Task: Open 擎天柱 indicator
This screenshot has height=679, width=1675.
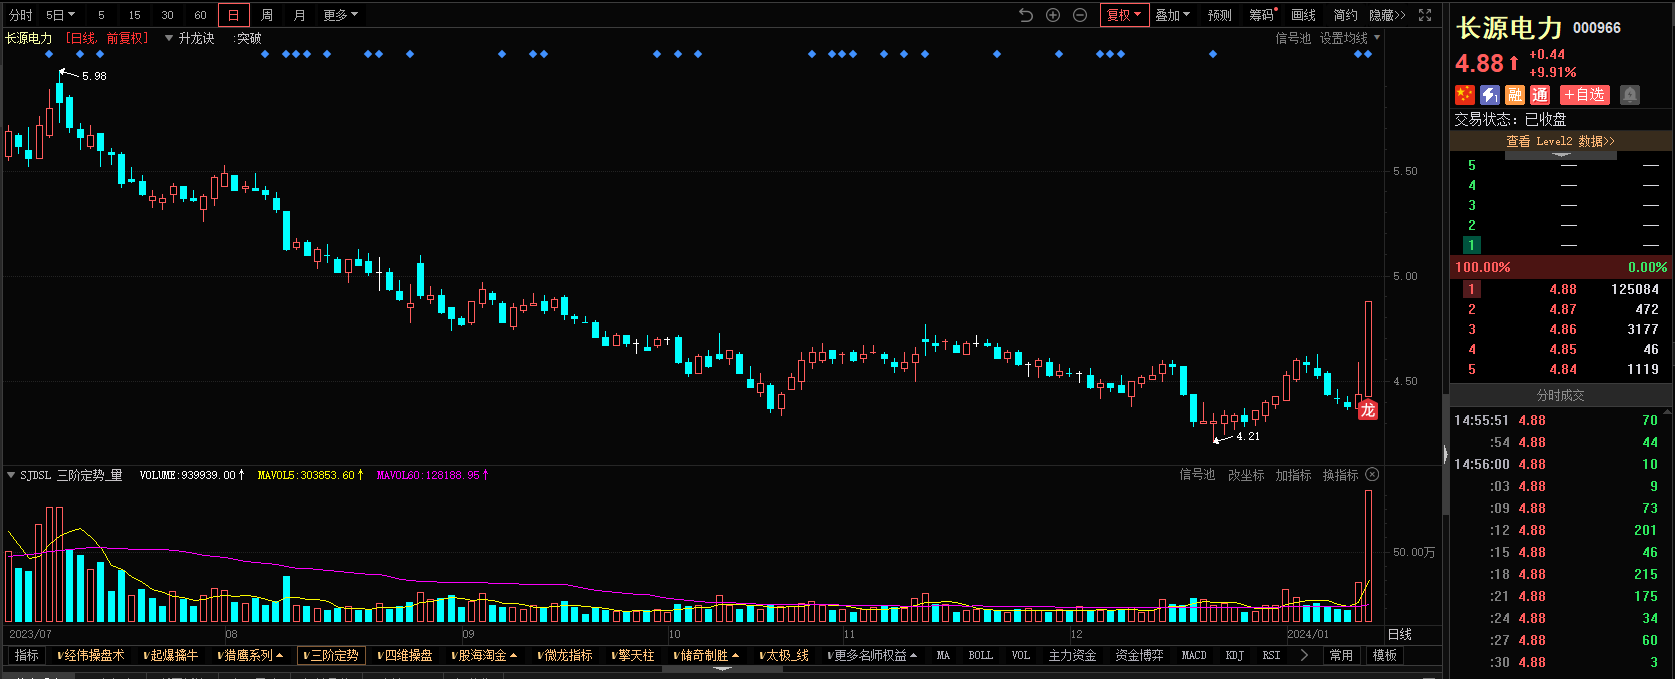Action: click(634, 655)
